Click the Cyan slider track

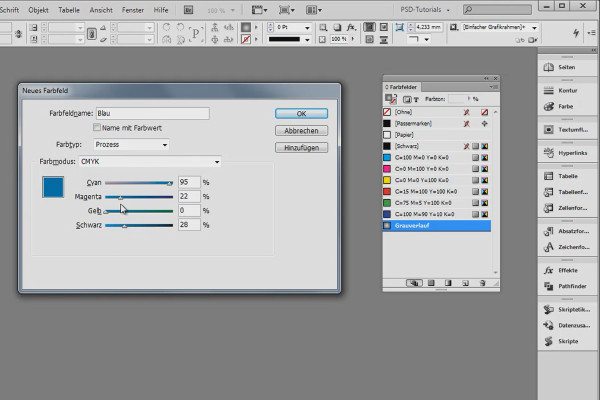pos(139,183)
